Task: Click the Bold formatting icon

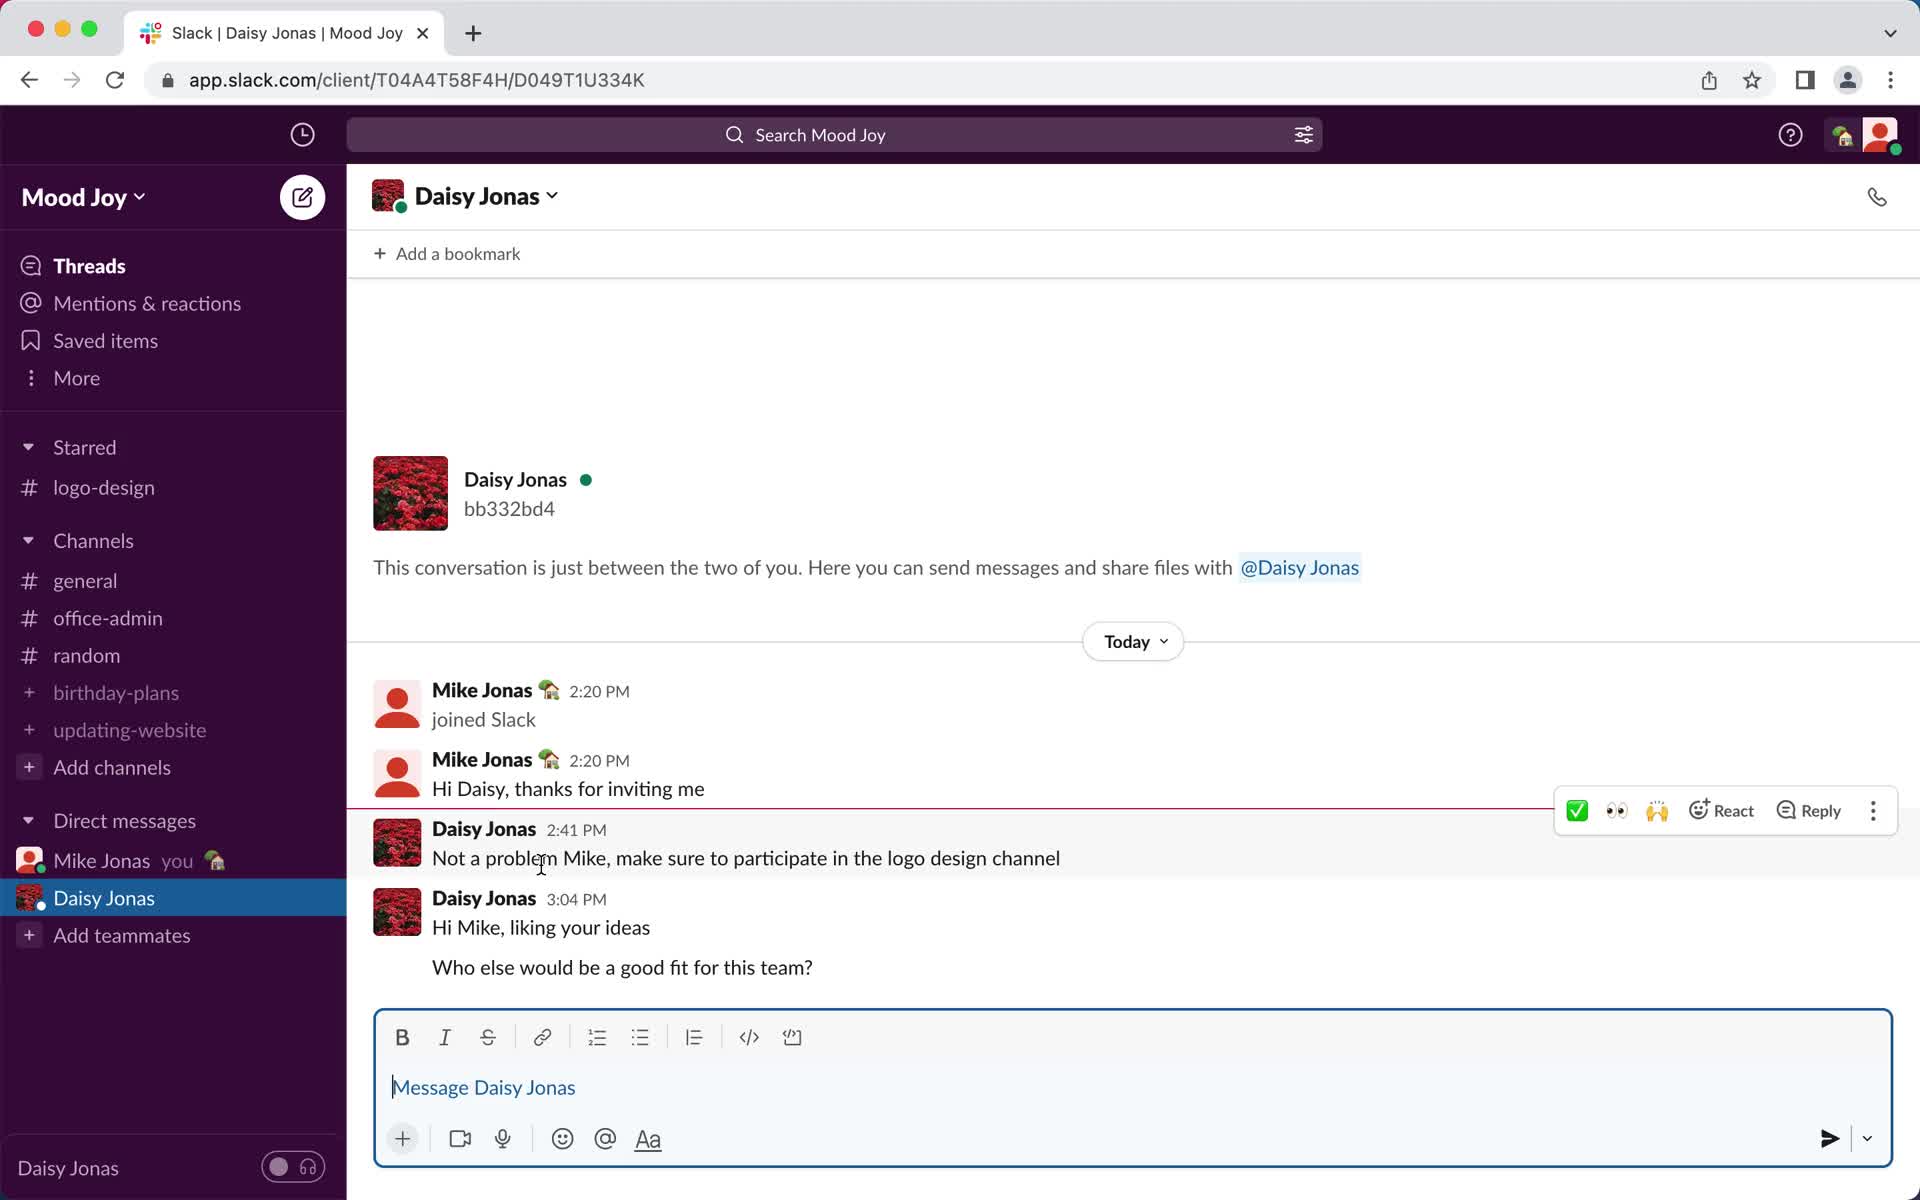Action: click(x=401, y=1037)
